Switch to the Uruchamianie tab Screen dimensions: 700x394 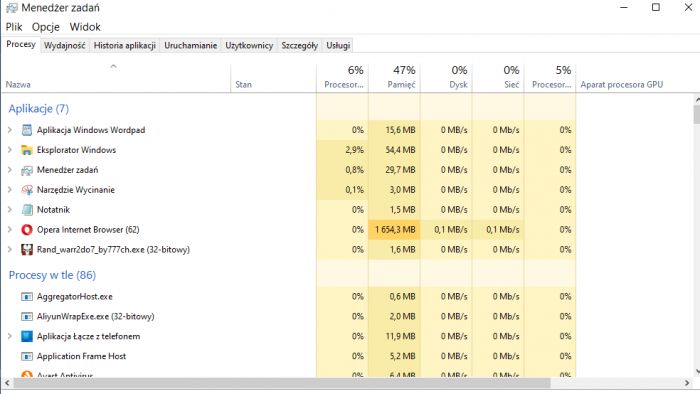[x=191, y=46]
